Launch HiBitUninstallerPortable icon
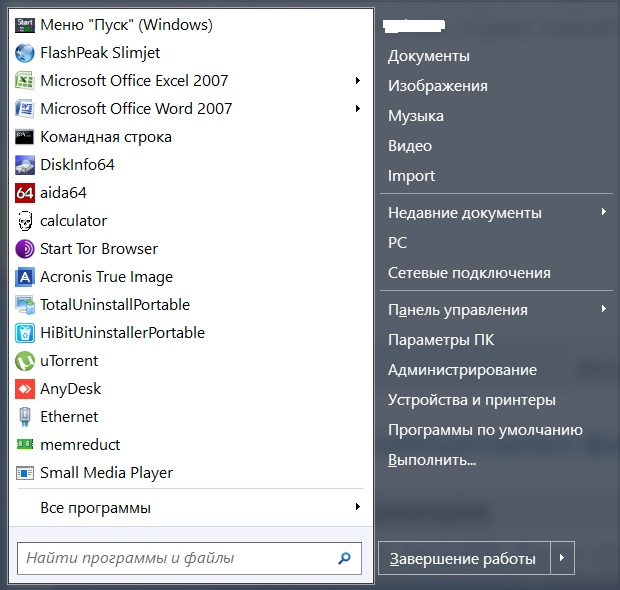The image size is (620, 590). tap(25, 333)
